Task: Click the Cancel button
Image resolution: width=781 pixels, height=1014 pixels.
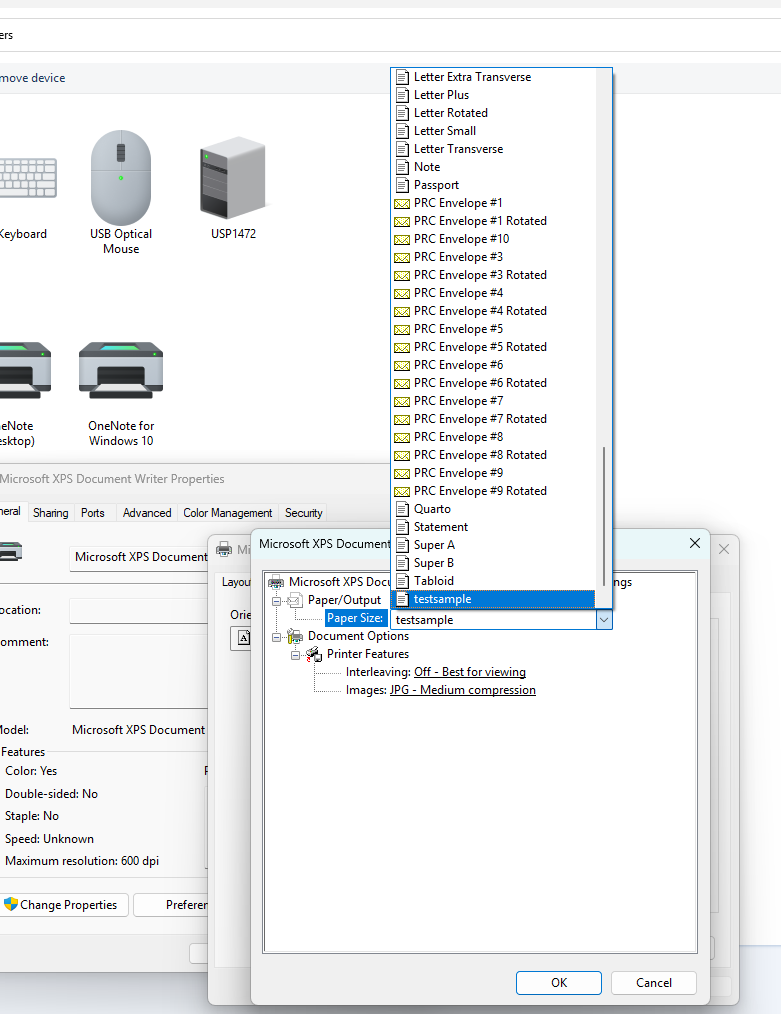Action: 654,982
